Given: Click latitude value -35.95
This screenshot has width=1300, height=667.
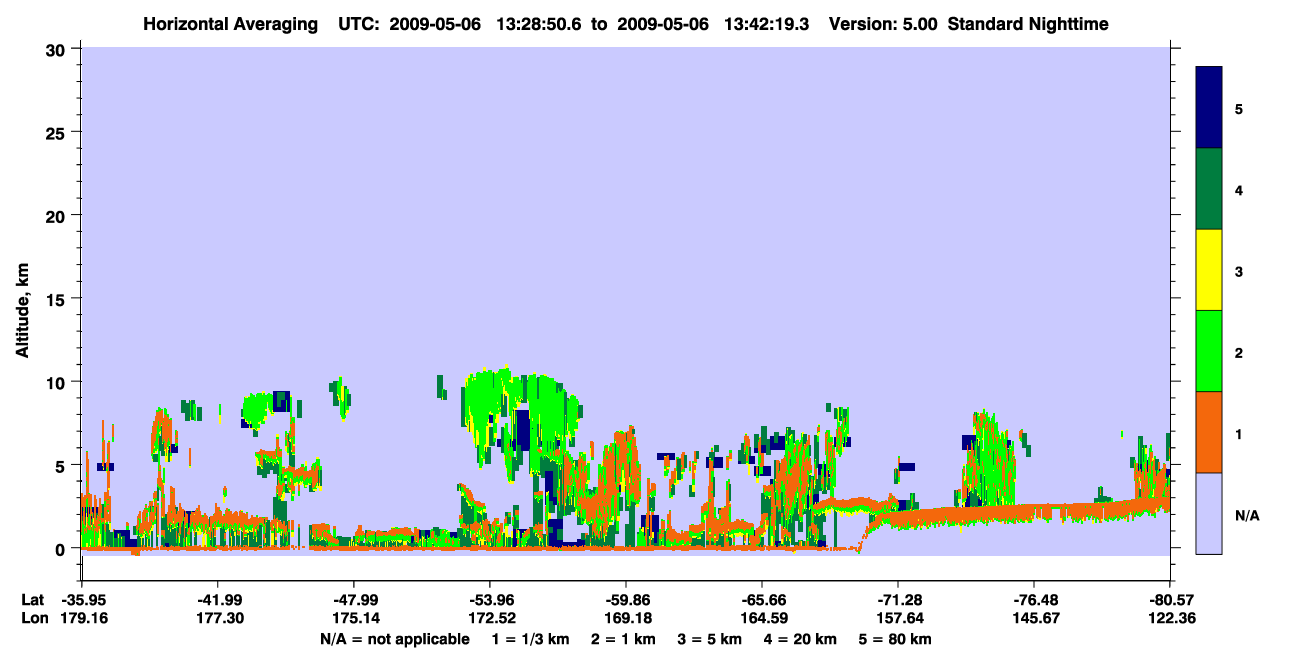Looking at the screenshot, I should 81,600.
